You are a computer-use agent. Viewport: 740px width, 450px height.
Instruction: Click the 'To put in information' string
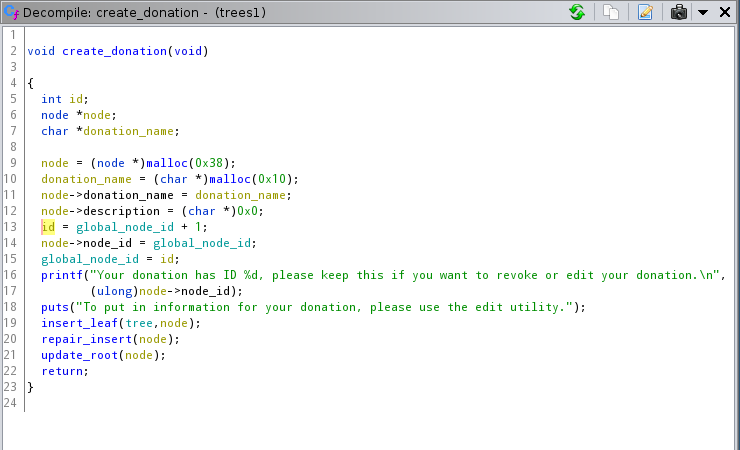[324, 308]
